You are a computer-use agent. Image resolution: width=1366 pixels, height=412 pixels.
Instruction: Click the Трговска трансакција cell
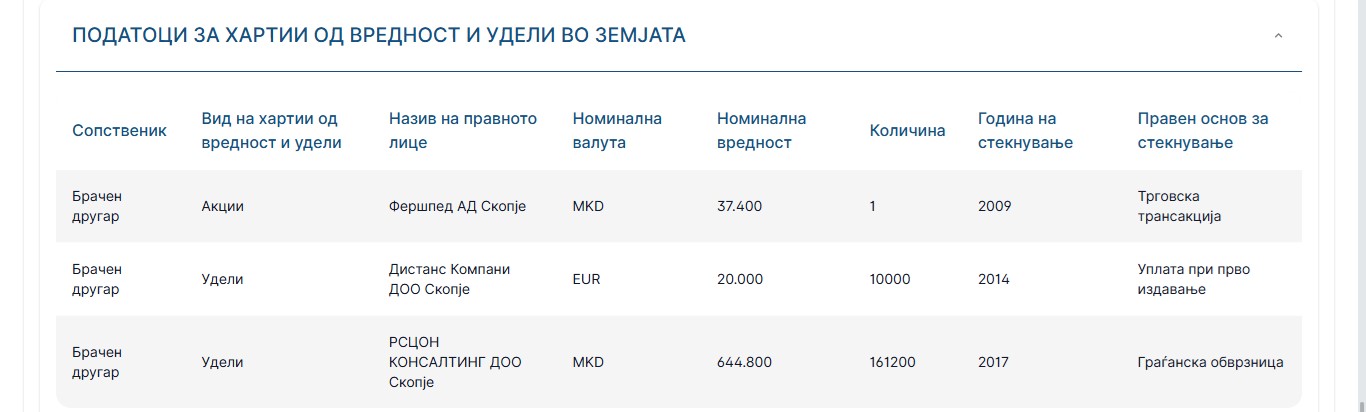click(x=1180, y=206)
